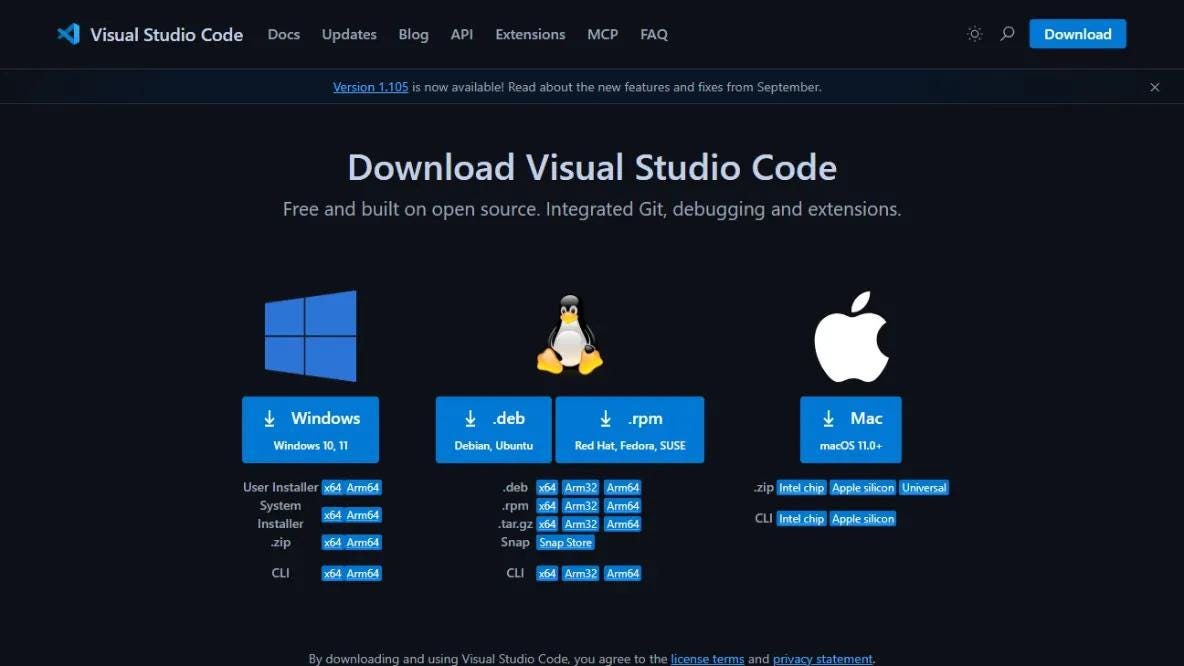This screenshot has height=666, width=1184.
Task: Go to the Updates page
Action: pos(349,34)
